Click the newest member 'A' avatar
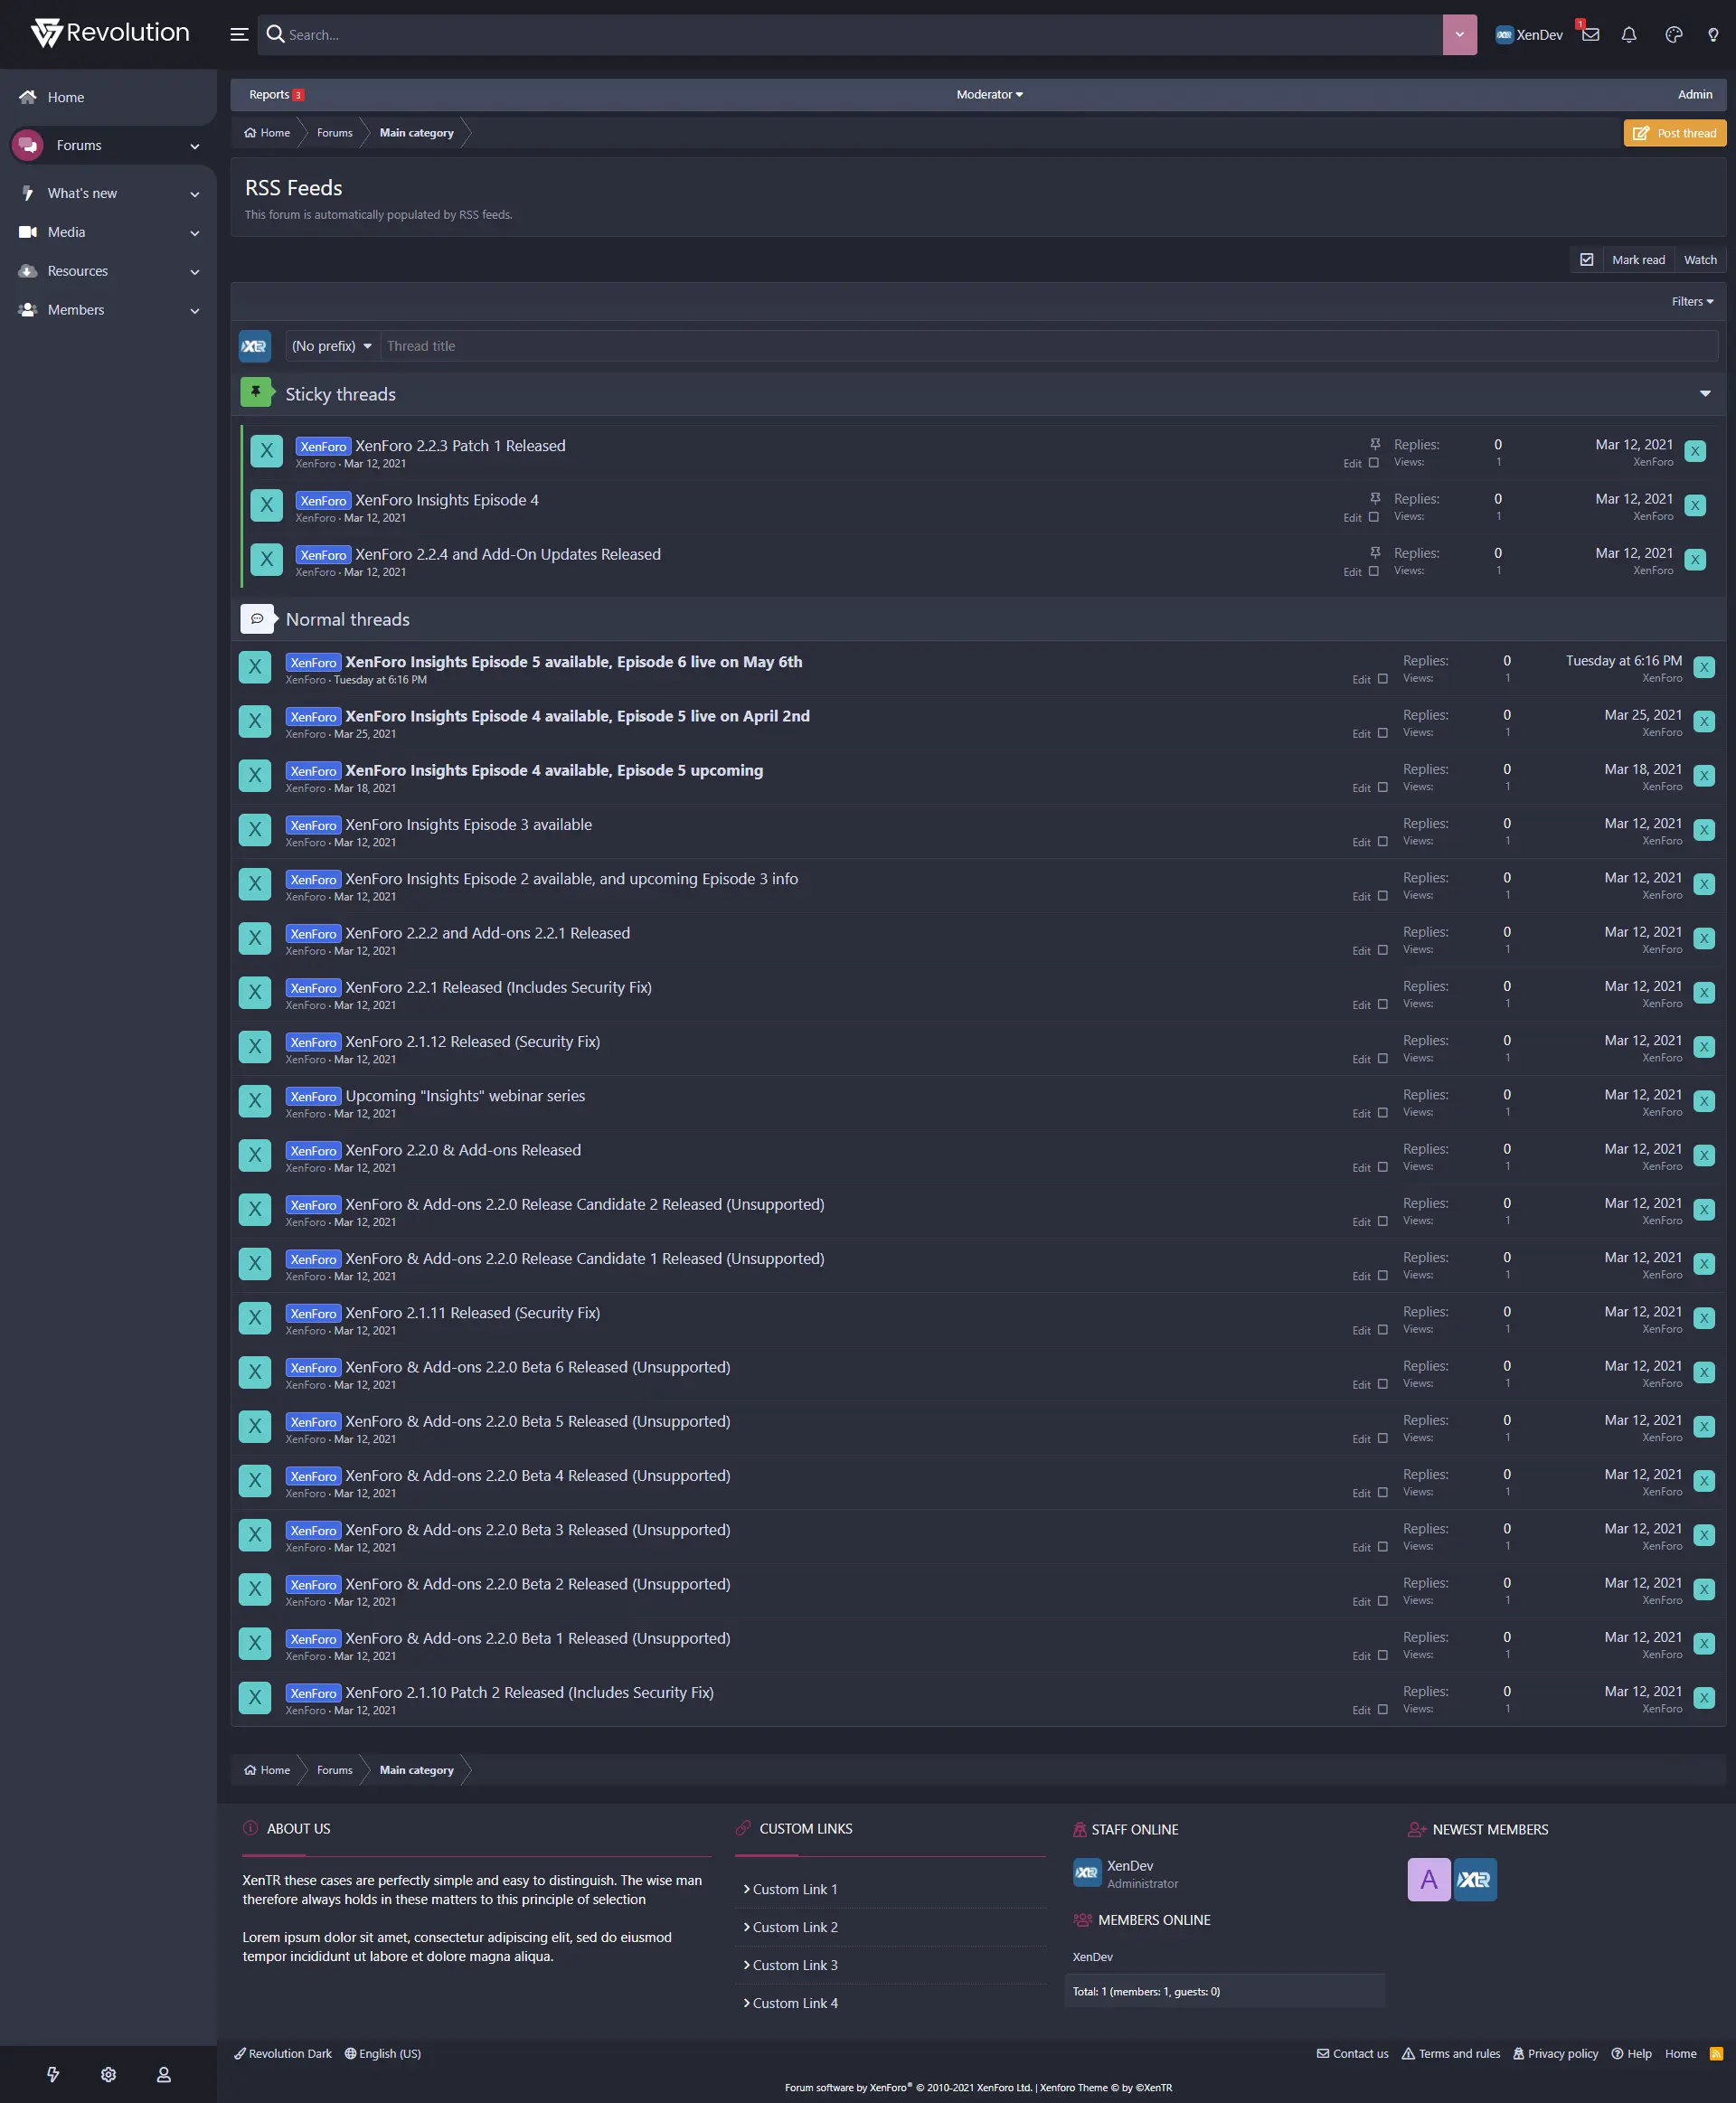Image resolution: width=1736 pixels, height=2103 pixels. (x=1429, y=1880)
